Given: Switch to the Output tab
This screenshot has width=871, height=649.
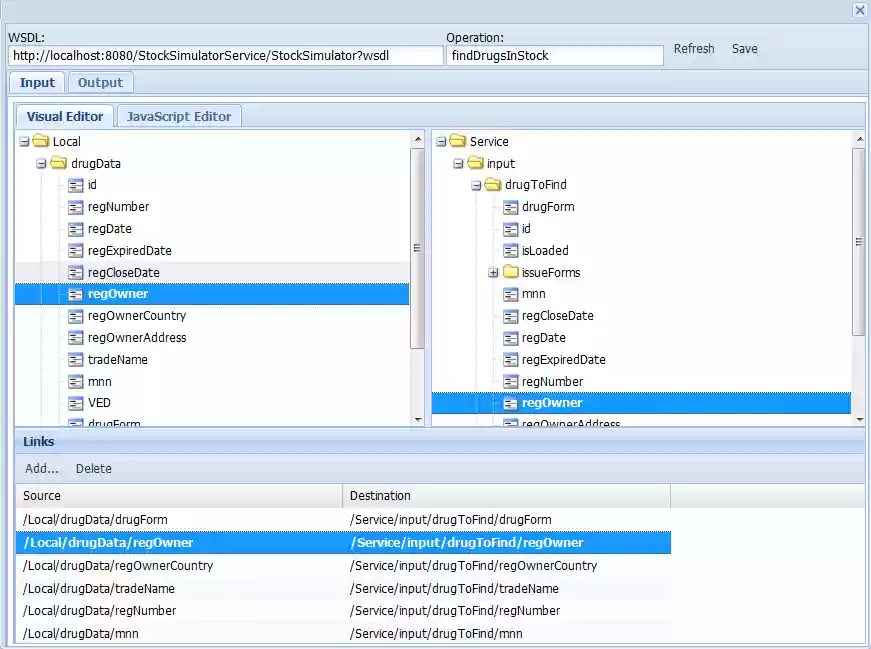Looking at the screenshot, I should coord(99,82).
